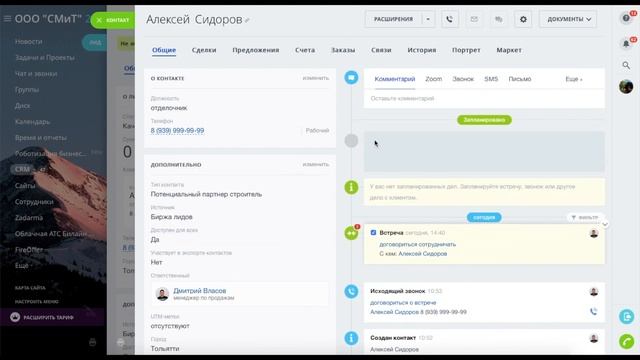Open the Маркет tab
This screenshot has height=360, width=640.
(509, 50)
